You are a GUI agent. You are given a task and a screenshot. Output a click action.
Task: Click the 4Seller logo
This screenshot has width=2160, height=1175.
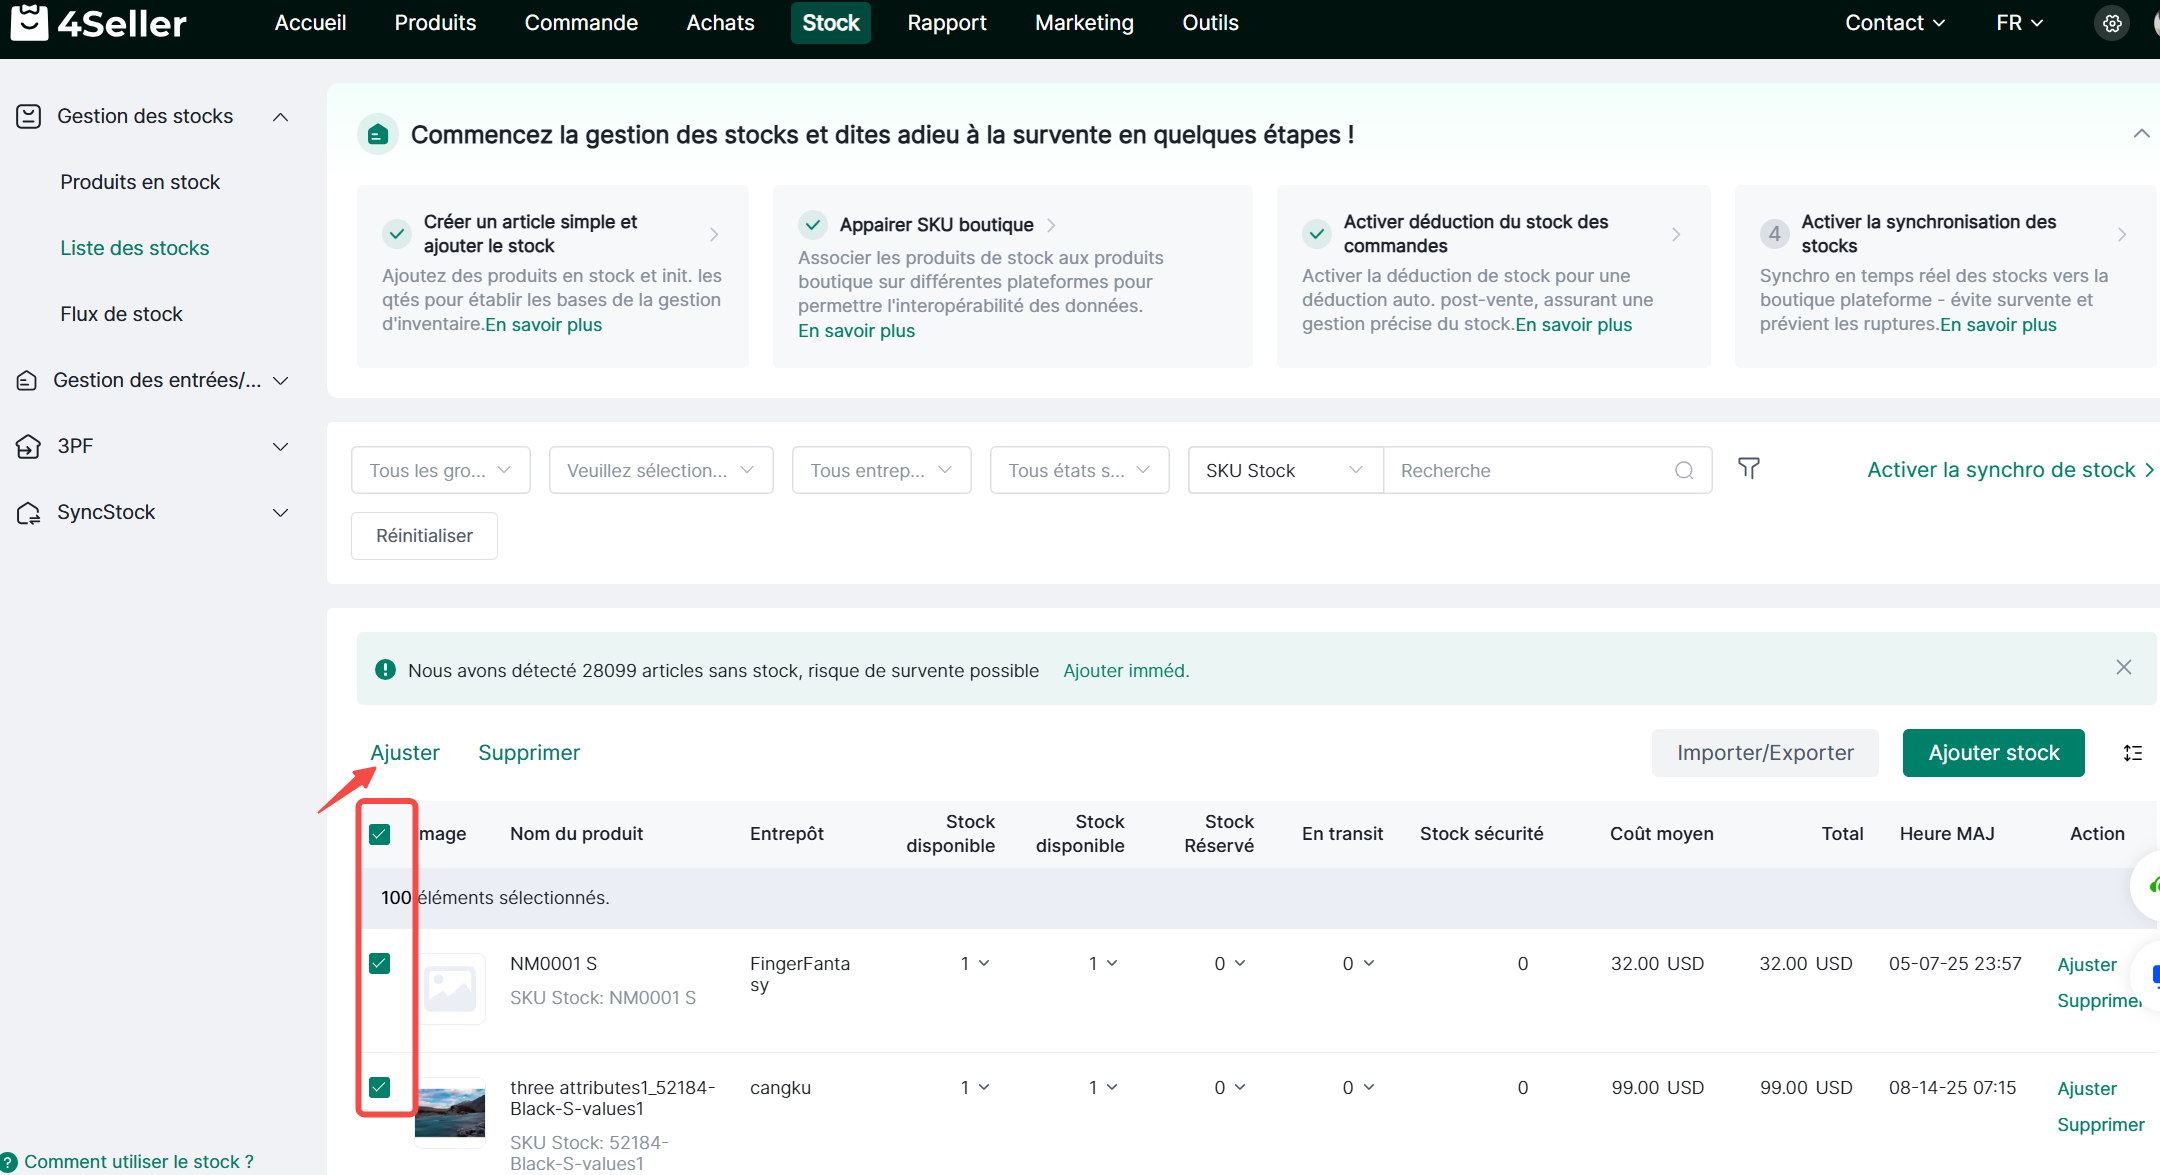point(98,22)
